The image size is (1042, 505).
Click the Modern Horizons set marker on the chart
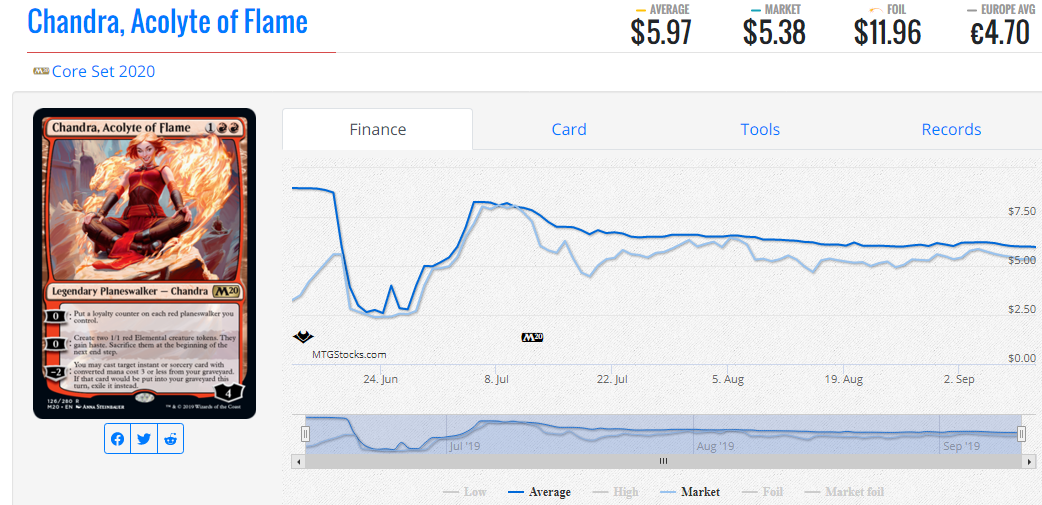pyautogui.click(x=303, y=337)
